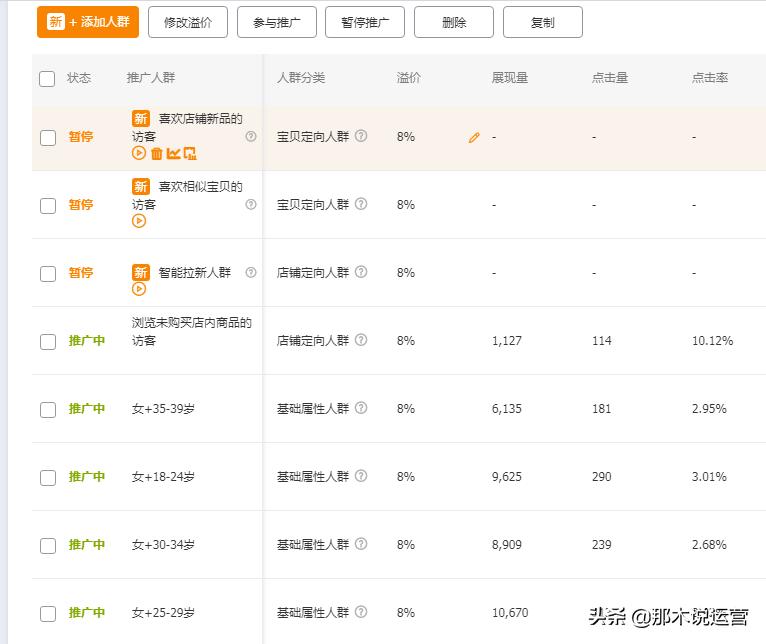Click the 推广中 status of 女+35-39岁
The width and height of the screenshot is (766, 644).
tap(86, 408)
